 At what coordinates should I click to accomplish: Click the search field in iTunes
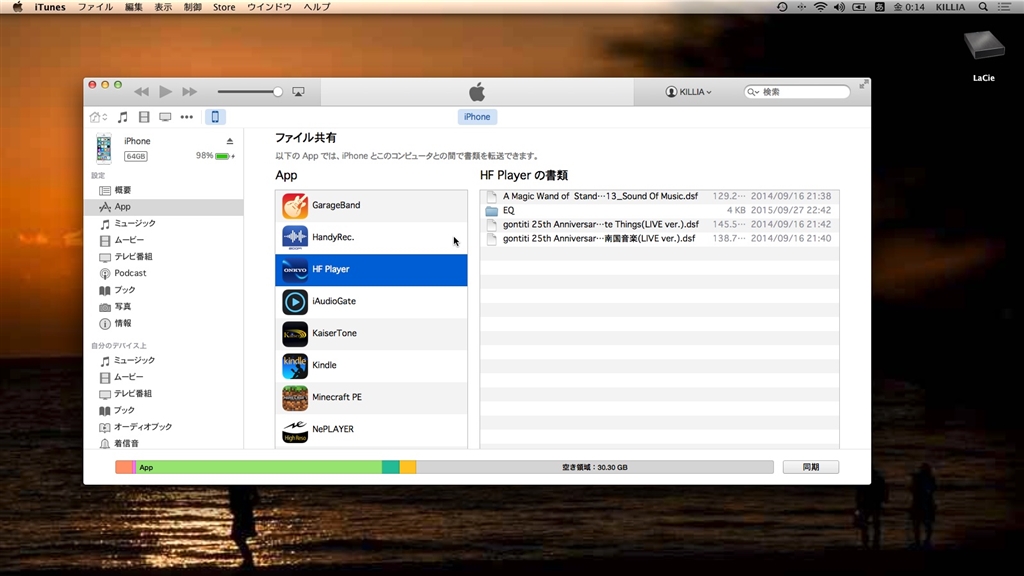pos(797,92)
